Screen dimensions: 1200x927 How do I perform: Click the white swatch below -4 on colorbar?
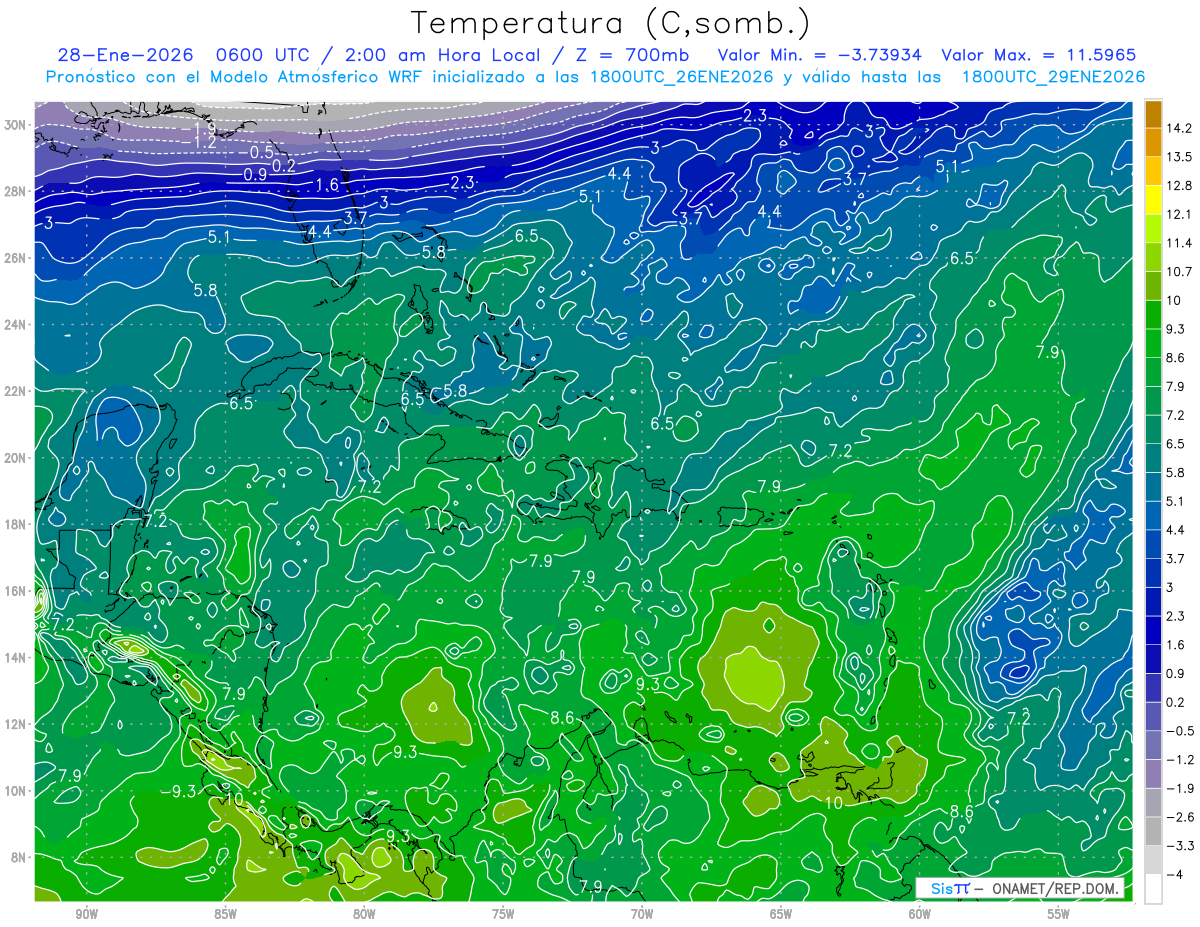click(1153, 889)
